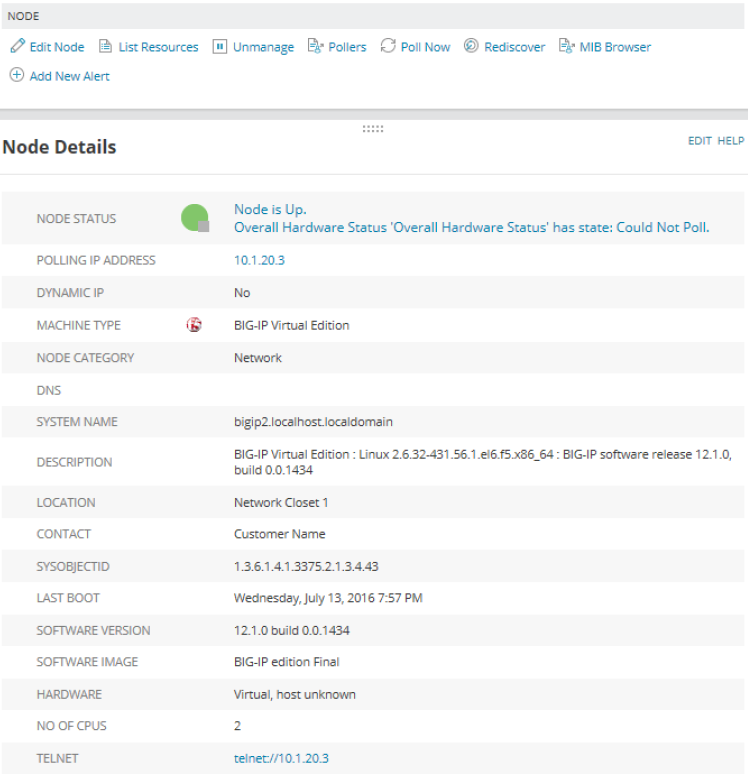The height and width of the screenshot is (777, 748).
Task: Click the MIB Browser icon
Action: (567, 46)
